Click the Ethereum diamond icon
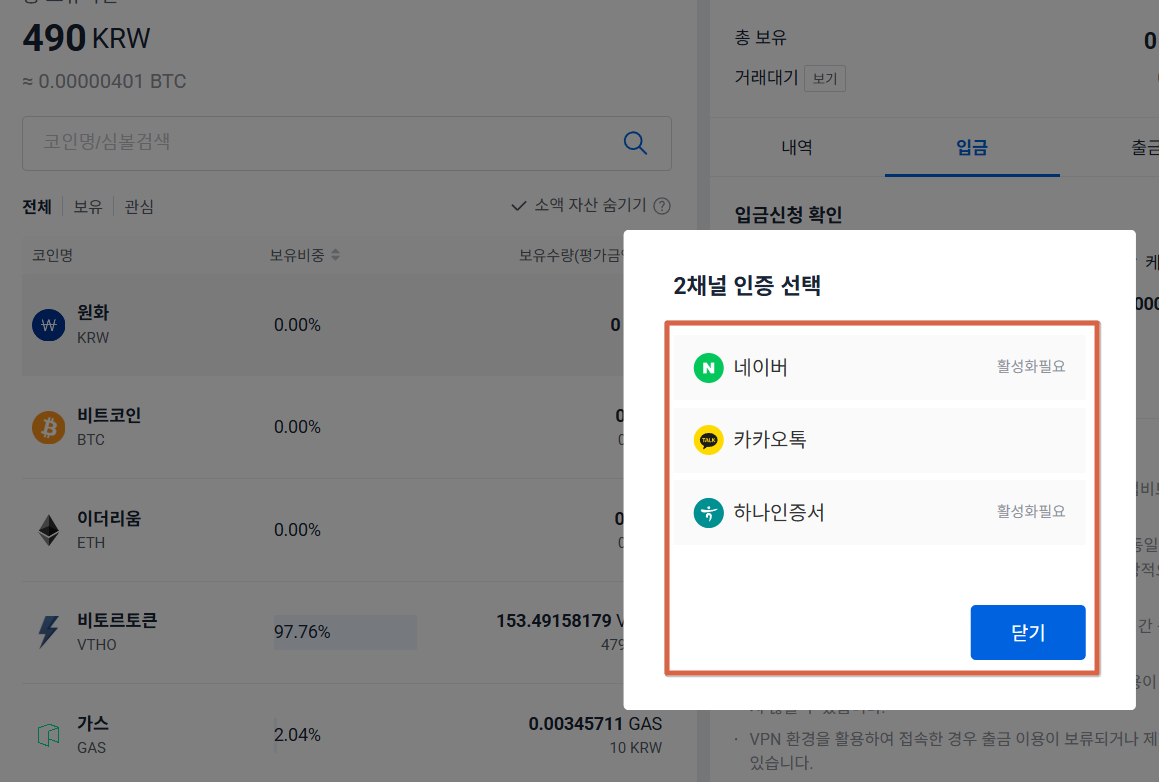This screenshot has height=782, width=1159. click(x=49, y=530)
